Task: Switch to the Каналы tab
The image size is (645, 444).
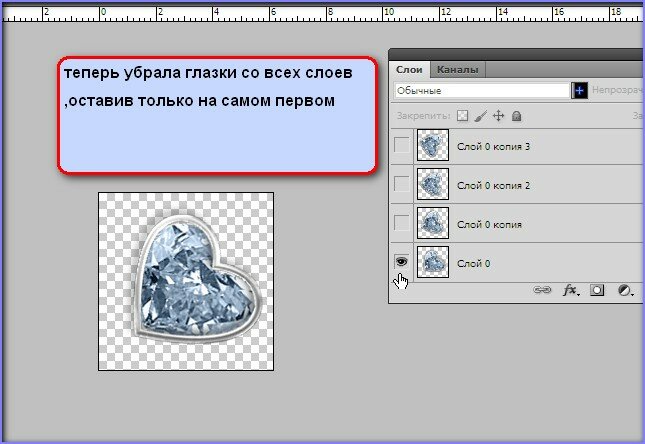Action: [457, 70]
